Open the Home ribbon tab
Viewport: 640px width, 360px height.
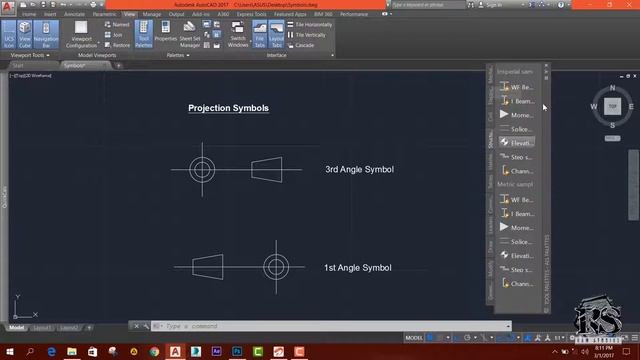29,14
